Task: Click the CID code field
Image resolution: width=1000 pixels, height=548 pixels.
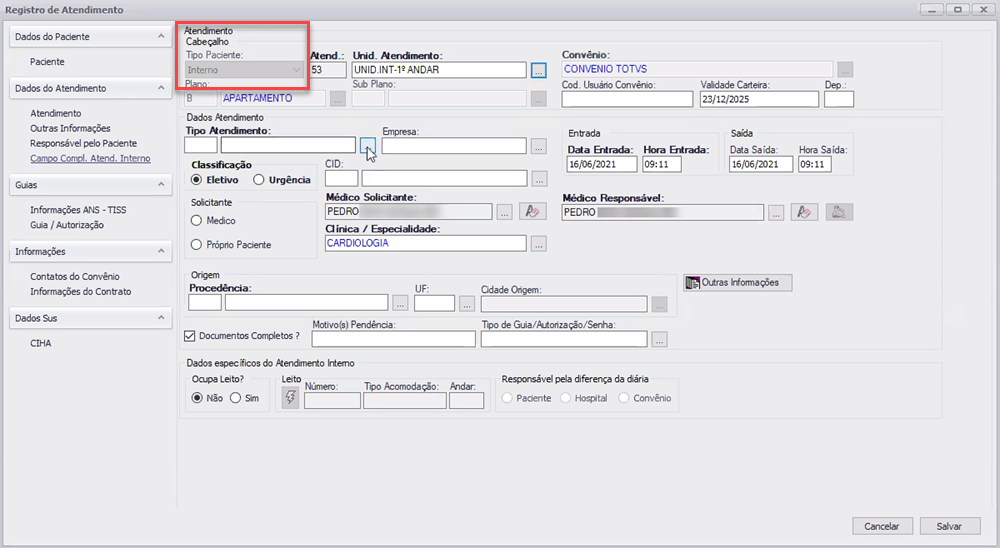Action: [x=341, y=179]
